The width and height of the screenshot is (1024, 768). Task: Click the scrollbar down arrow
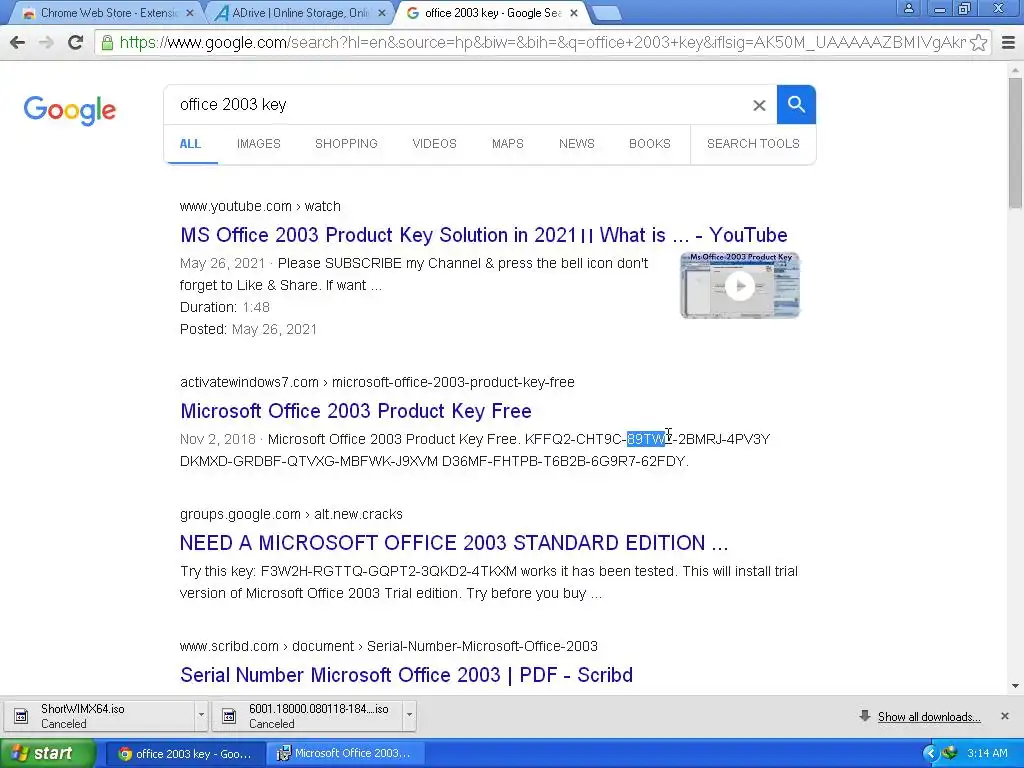1015,686
